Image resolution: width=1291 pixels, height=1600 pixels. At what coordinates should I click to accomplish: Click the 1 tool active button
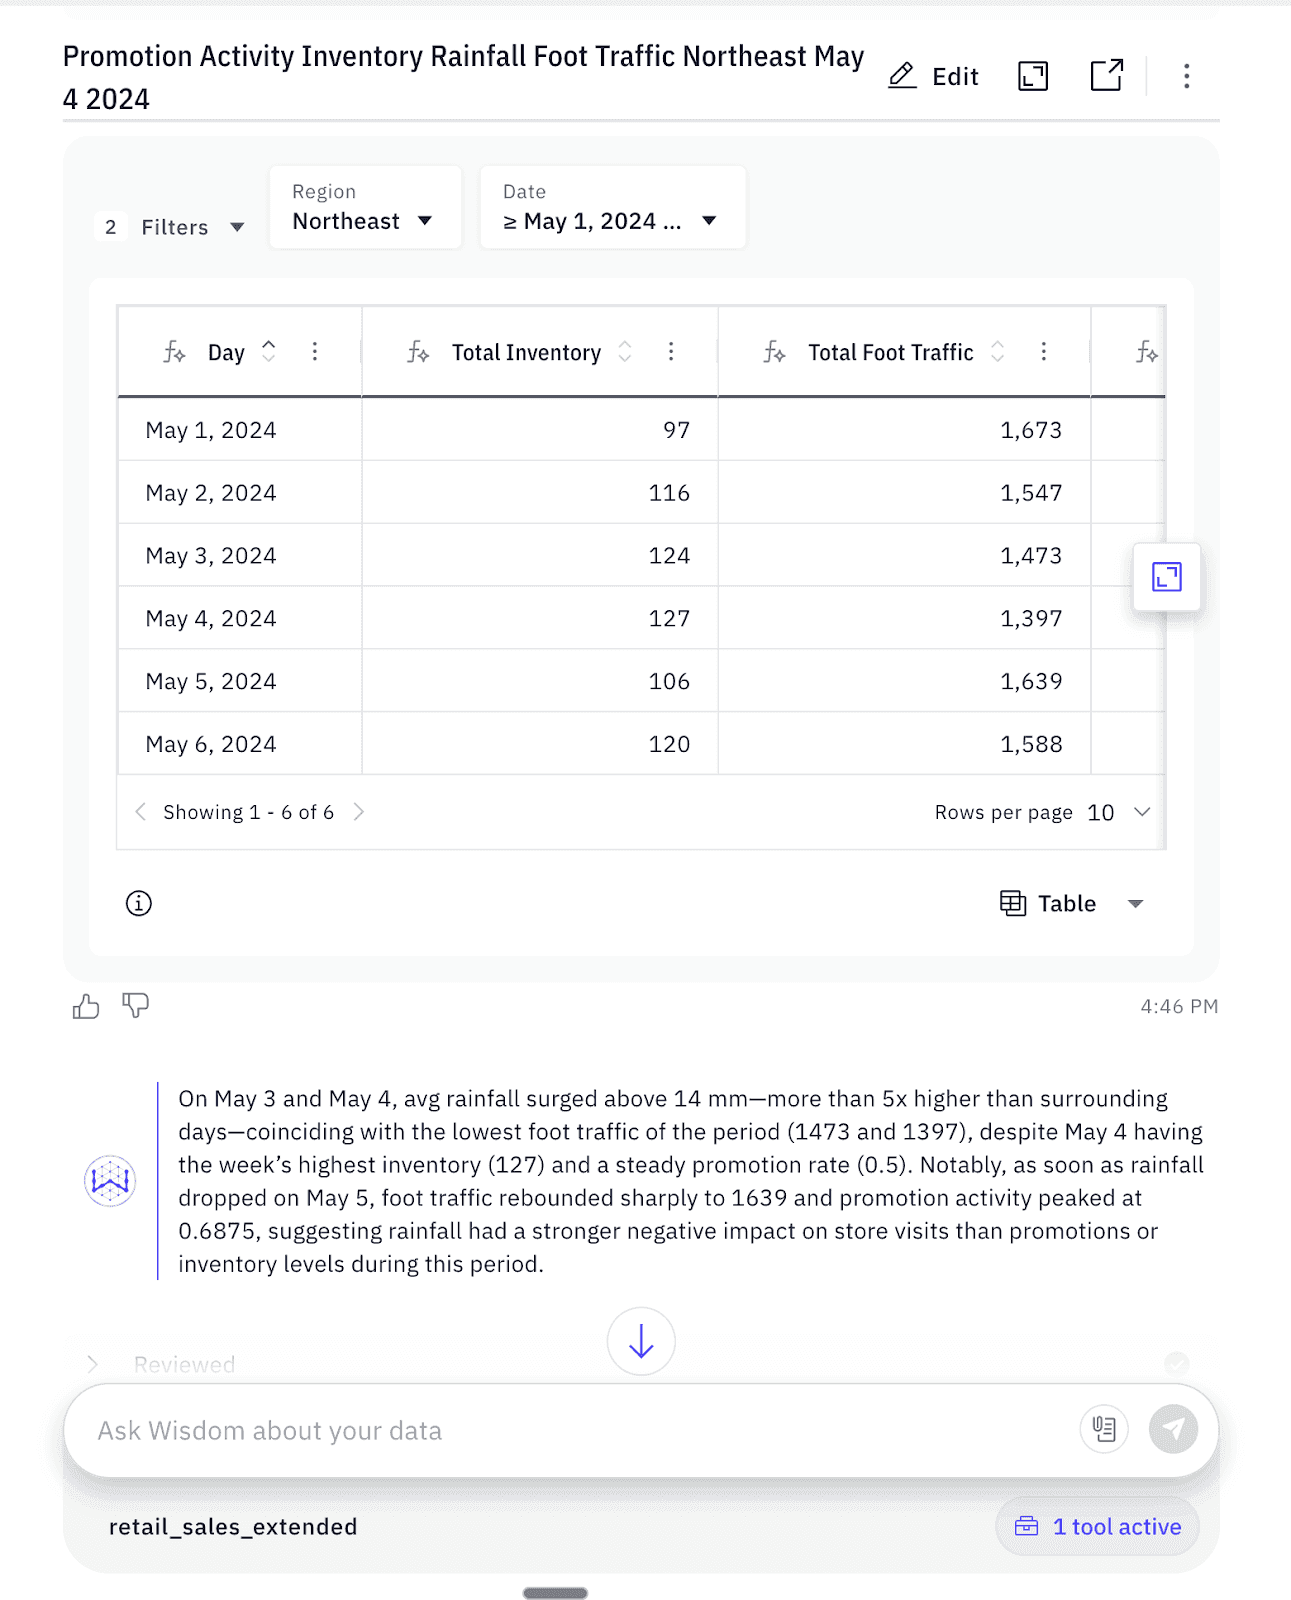(x=1096, y=1526)
